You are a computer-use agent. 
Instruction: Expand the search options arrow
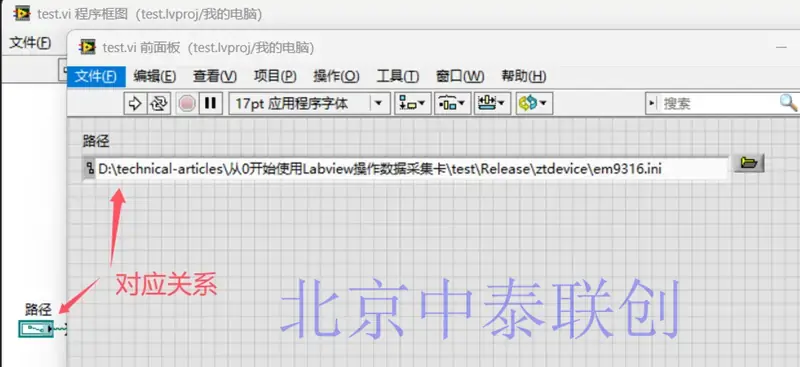(x=652, y=104)
